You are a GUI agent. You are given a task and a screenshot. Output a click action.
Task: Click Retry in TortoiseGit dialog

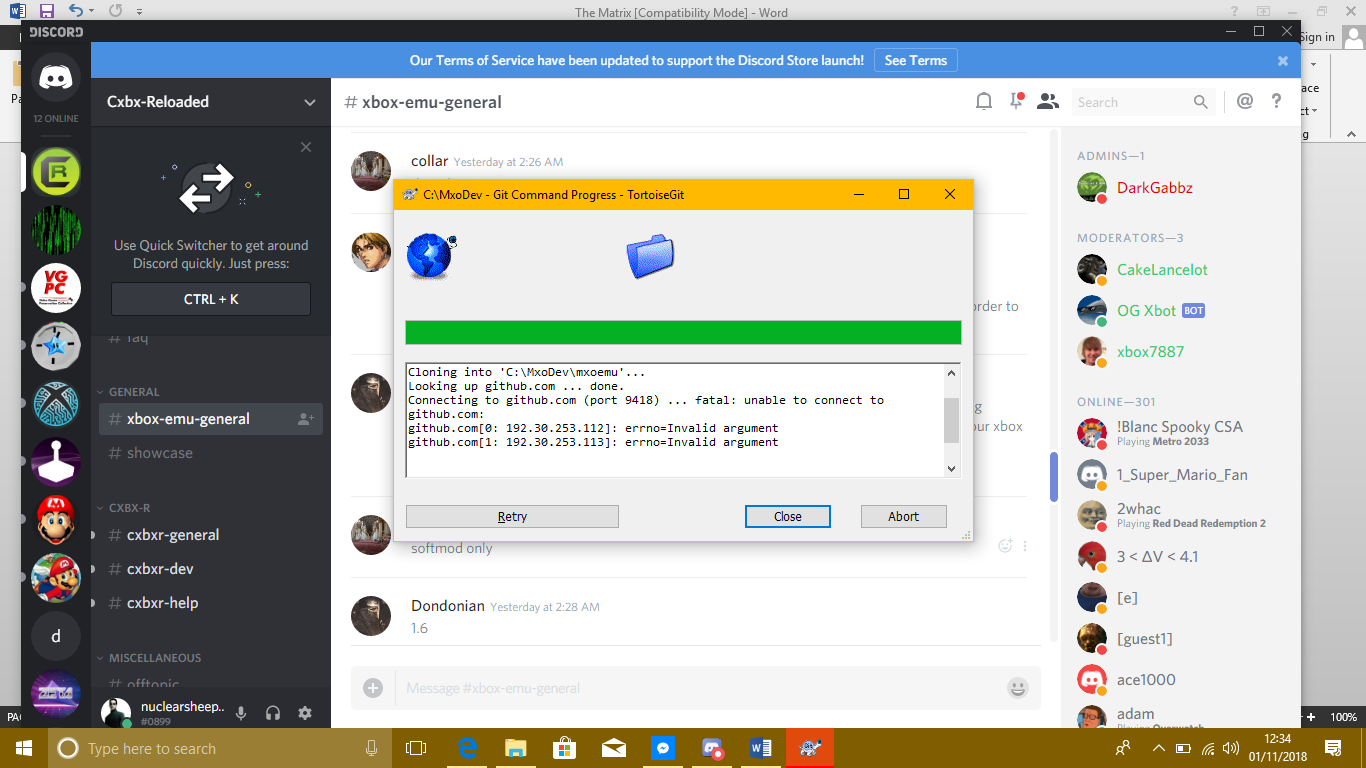[512, 516]
